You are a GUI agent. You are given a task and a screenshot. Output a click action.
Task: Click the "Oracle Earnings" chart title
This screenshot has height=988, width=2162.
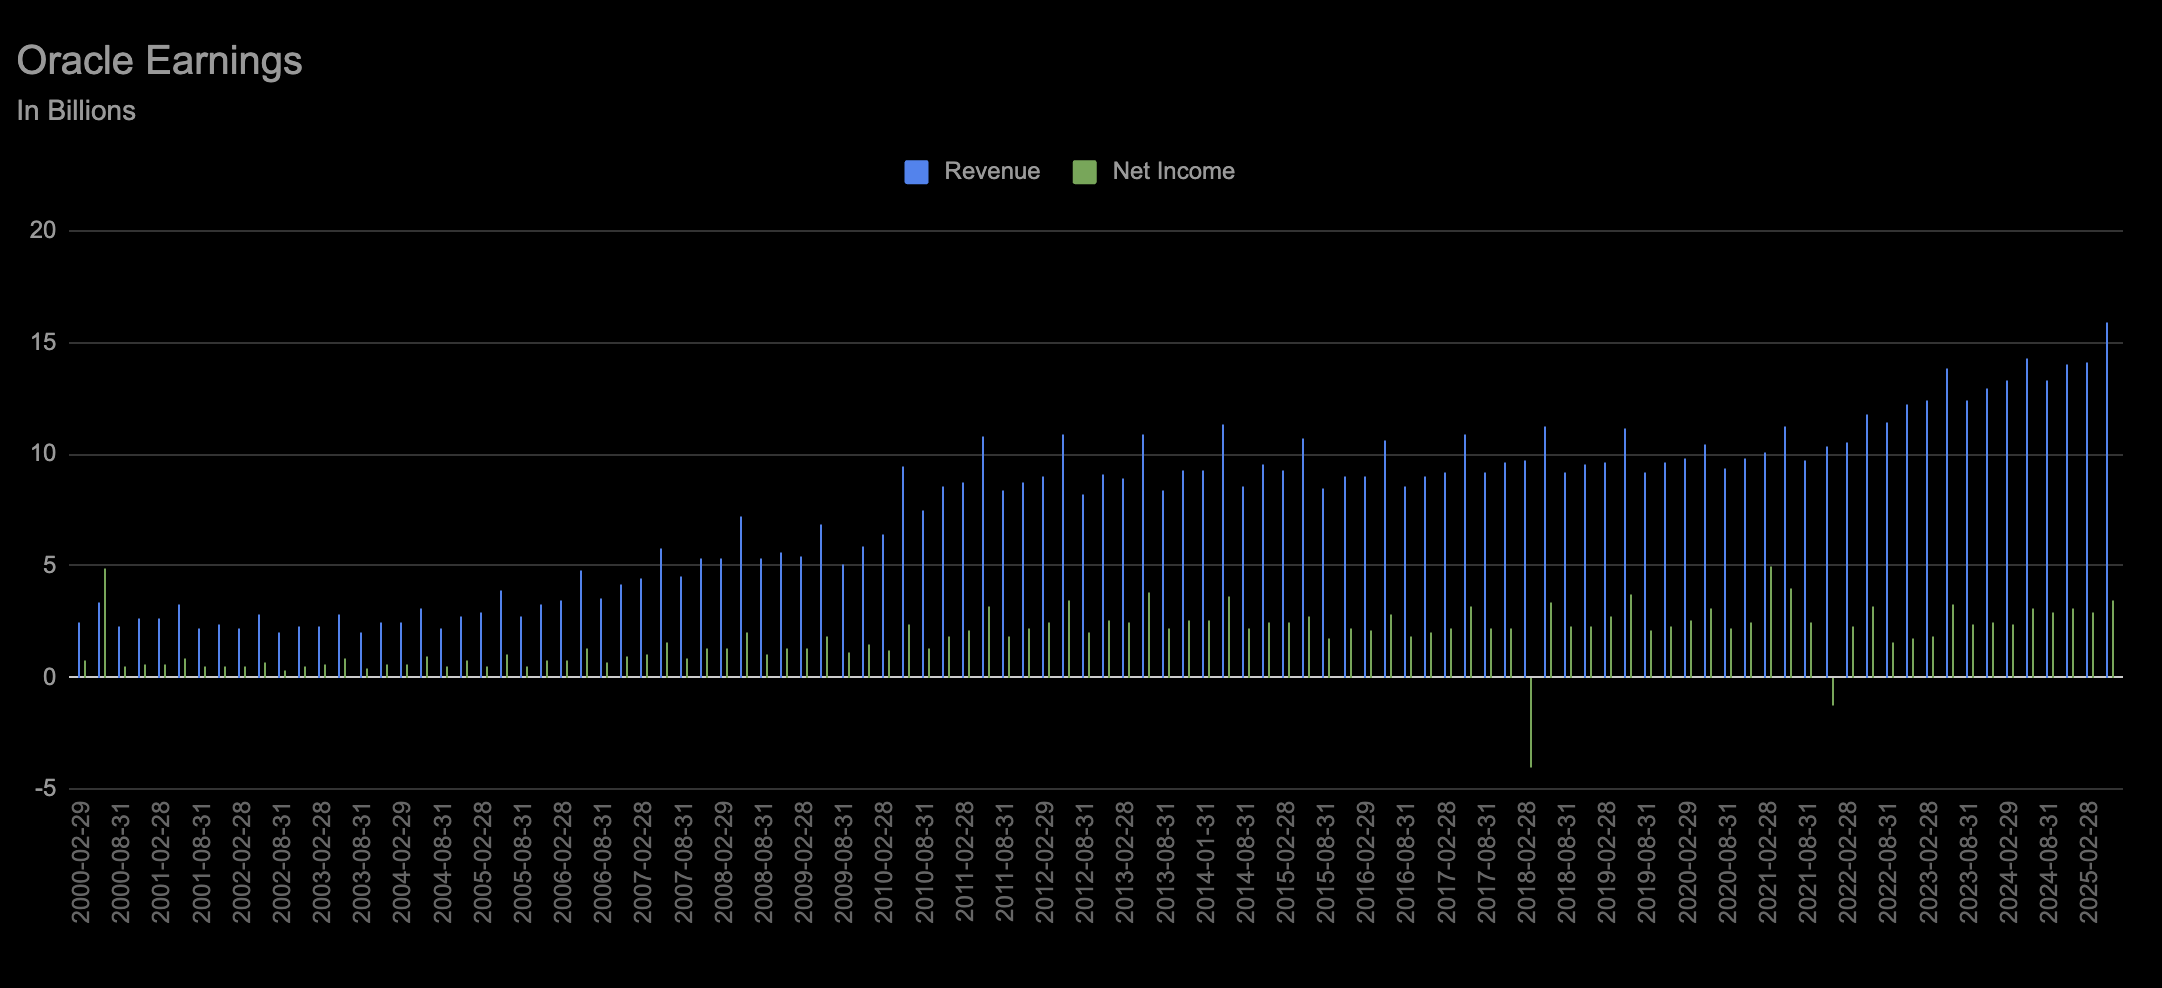(x=160, y=60)
